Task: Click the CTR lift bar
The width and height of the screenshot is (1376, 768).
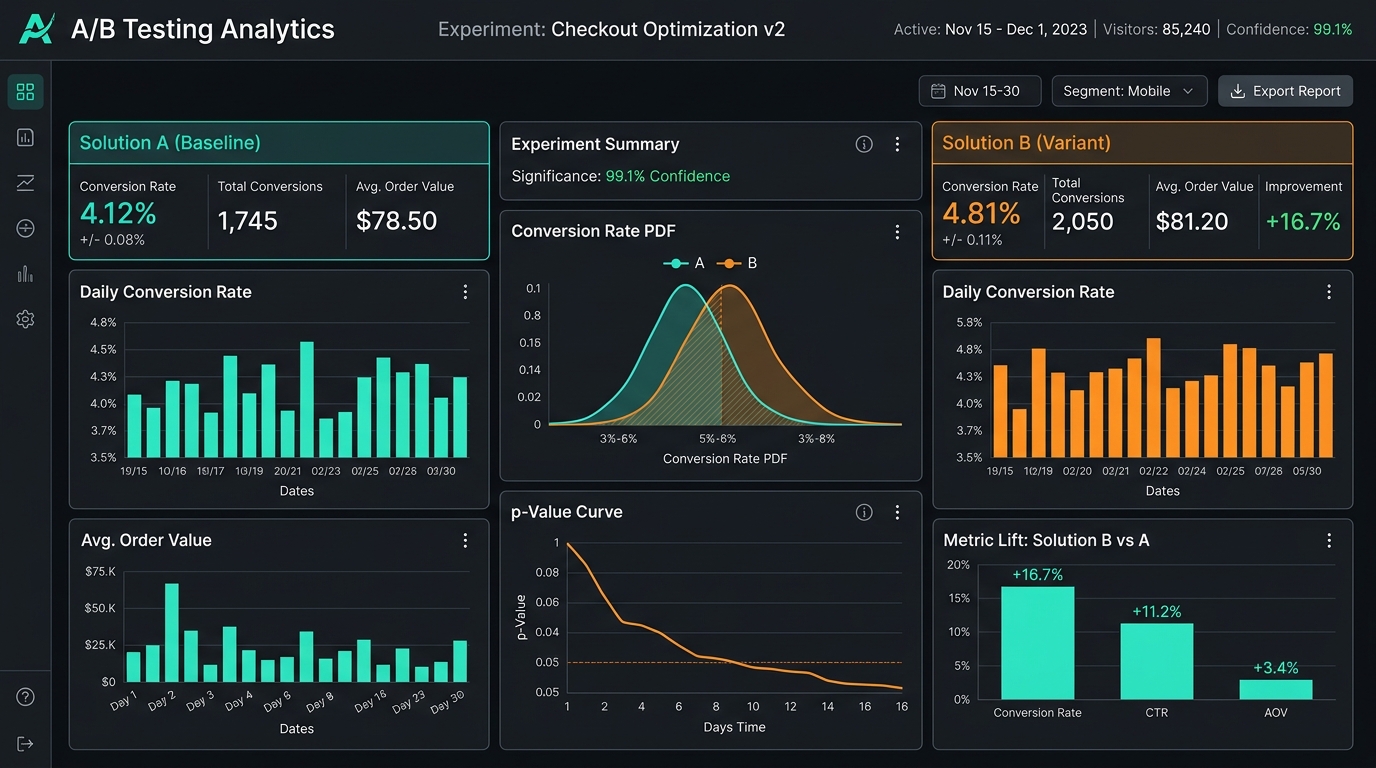Action: pos(1157,661)
